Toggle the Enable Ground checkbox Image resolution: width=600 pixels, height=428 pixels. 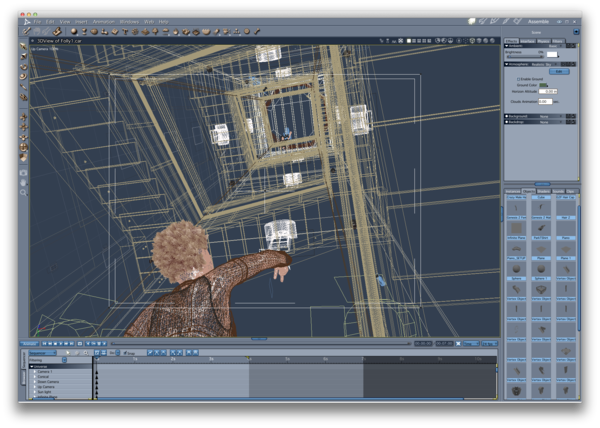point(518,79)
